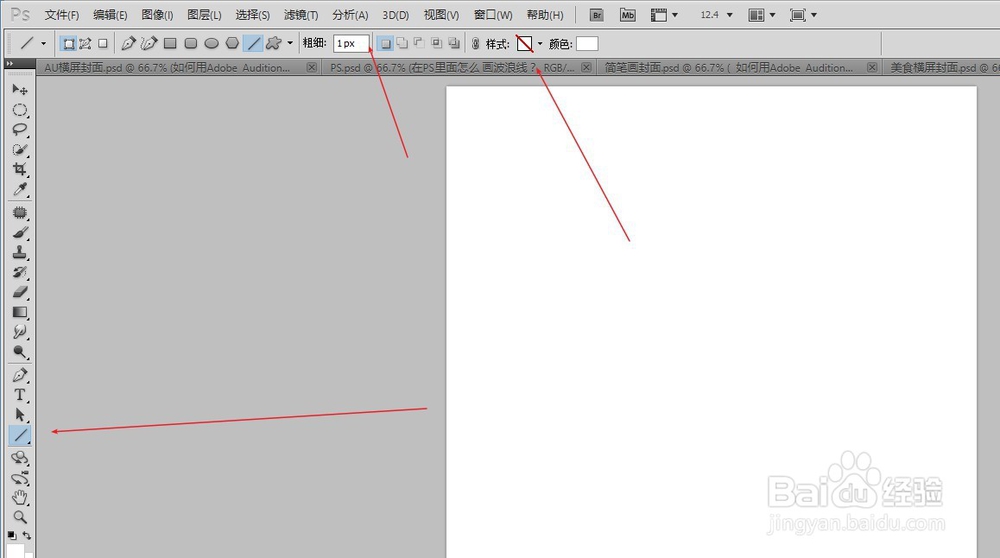Enable Fill Pixels mode
Screen dimensions: 1000x558
pyautogui.click(x=103, y=43)
